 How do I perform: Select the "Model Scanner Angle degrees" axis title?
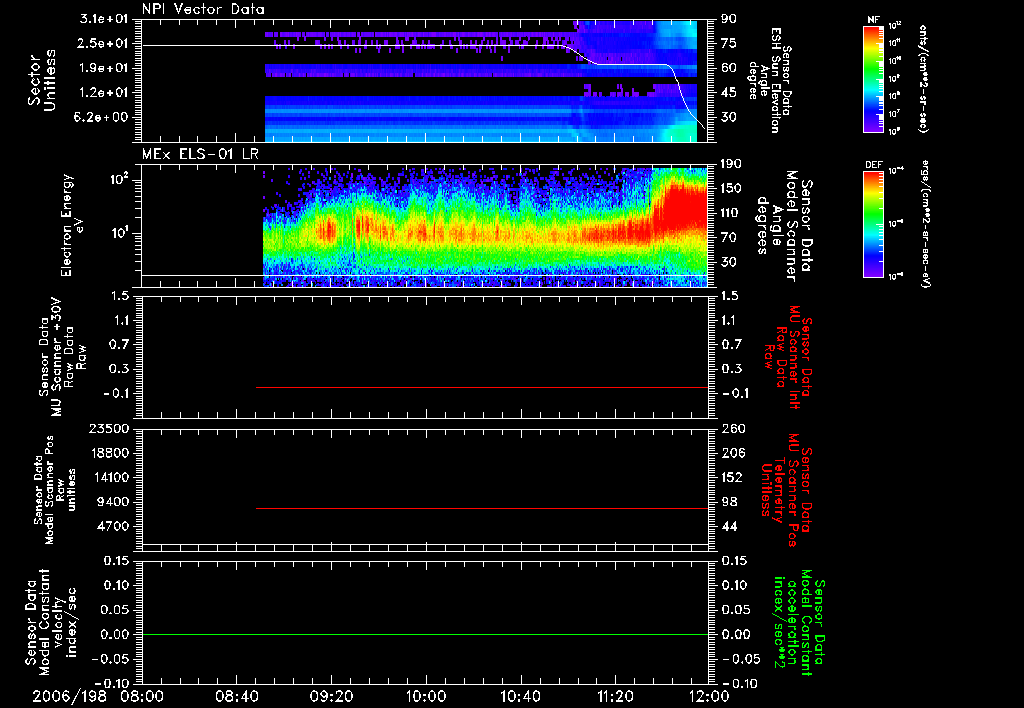[x=776, y=225]
